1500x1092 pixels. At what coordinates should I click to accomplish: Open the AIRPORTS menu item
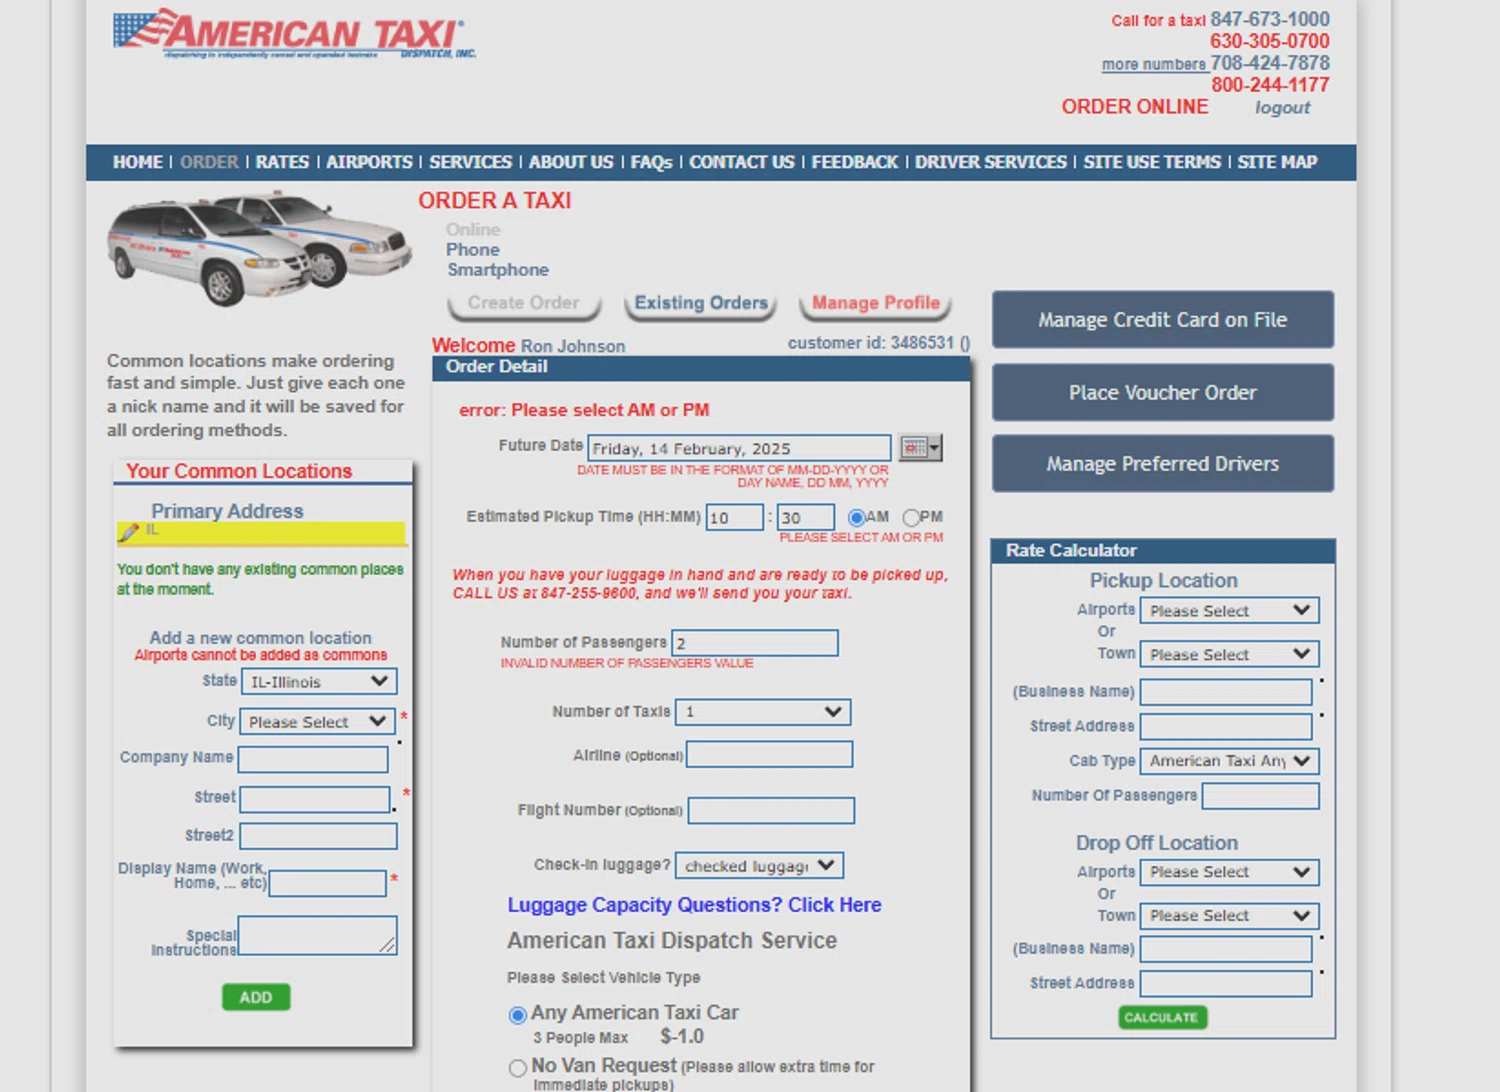(x=369, y=162)
